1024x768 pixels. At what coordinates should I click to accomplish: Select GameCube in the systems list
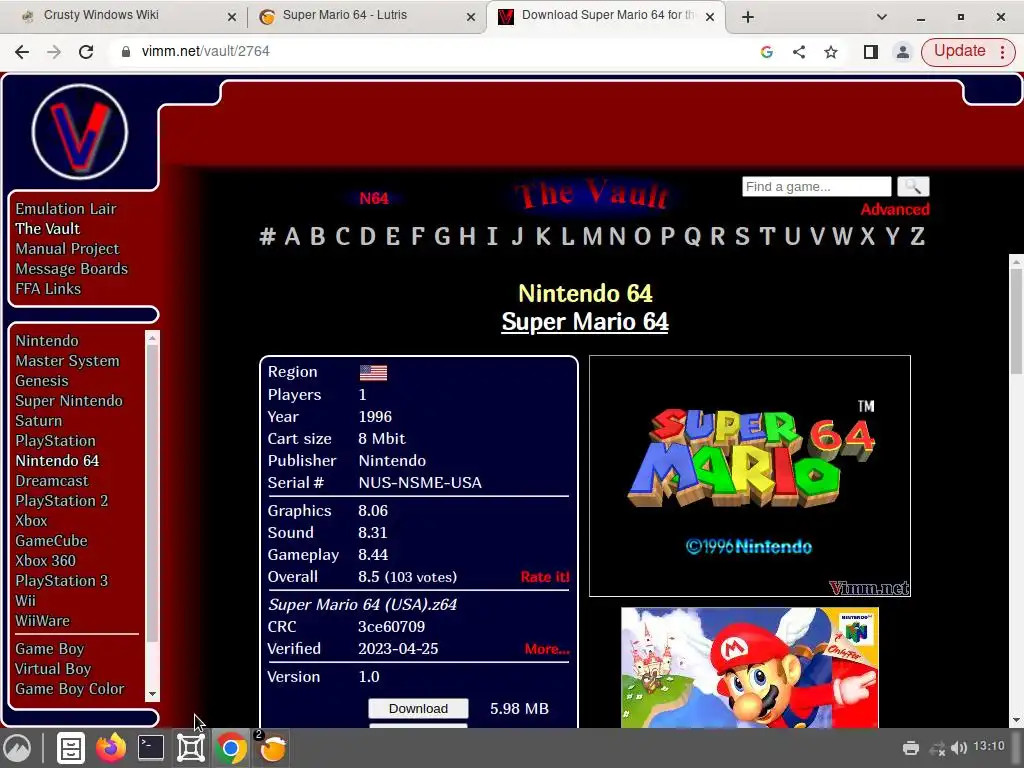click(x=52, y=541)
